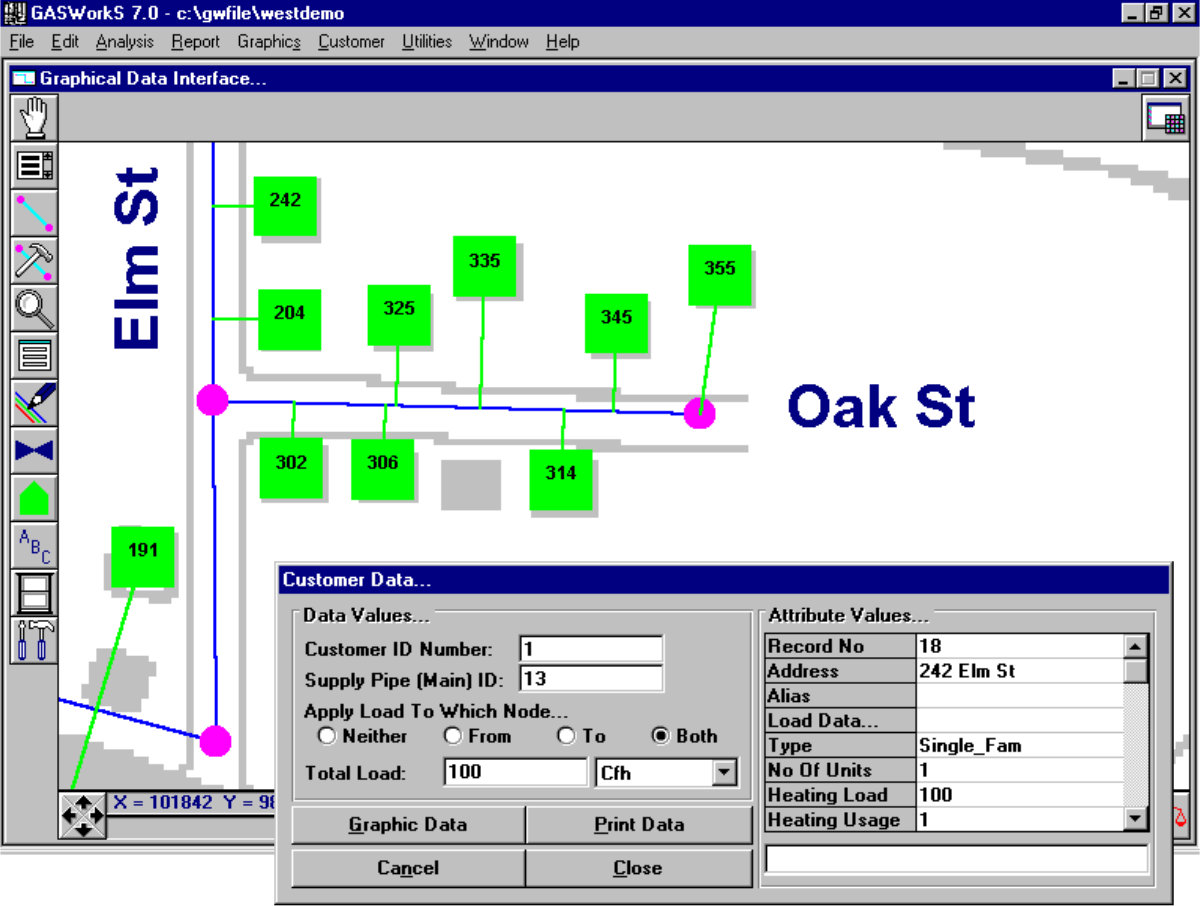Choose the ABC text label tool
Viewport: 1200px width, 906px height.
pyautogui.click(x=35, y=545)
